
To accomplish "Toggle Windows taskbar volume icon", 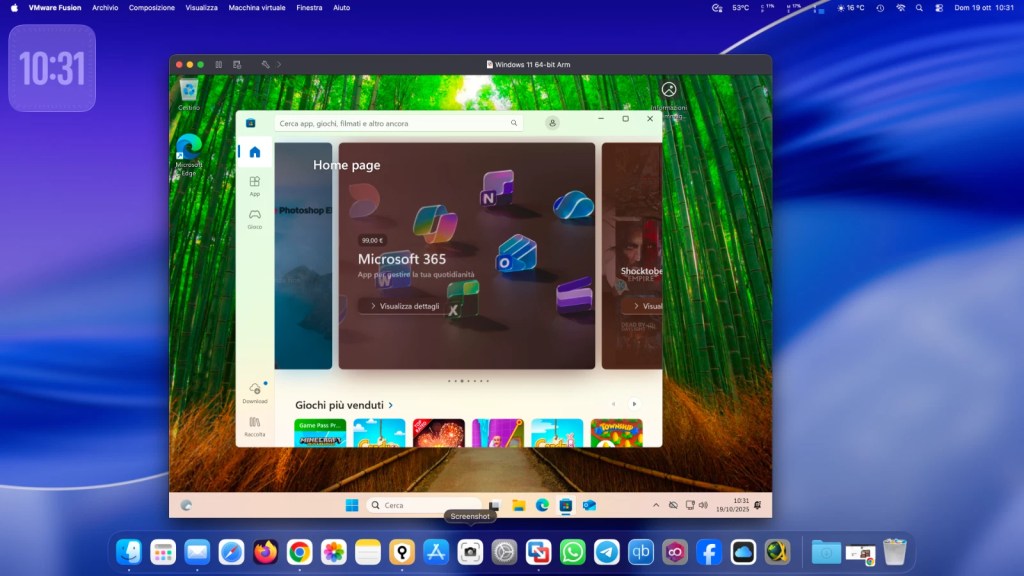I will (x=703, y=505).
